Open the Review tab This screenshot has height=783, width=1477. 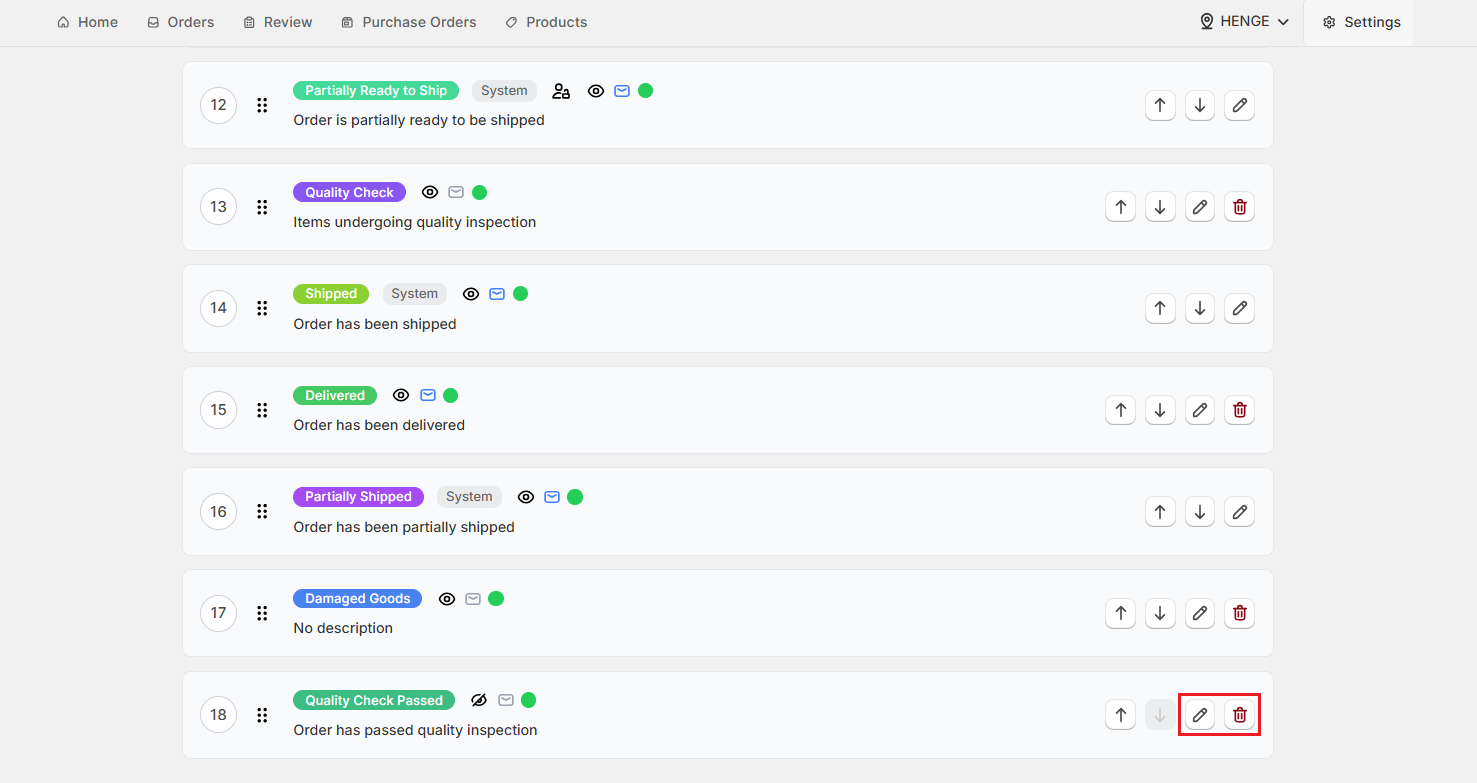(278, 22)
